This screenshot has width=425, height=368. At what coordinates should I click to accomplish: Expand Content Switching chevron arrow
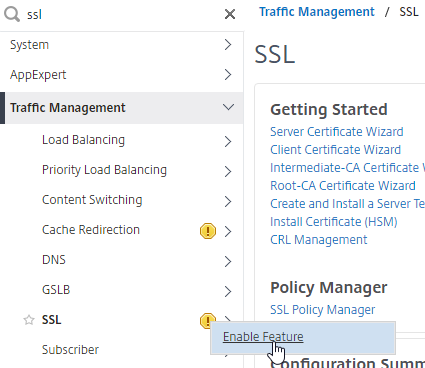228,201
